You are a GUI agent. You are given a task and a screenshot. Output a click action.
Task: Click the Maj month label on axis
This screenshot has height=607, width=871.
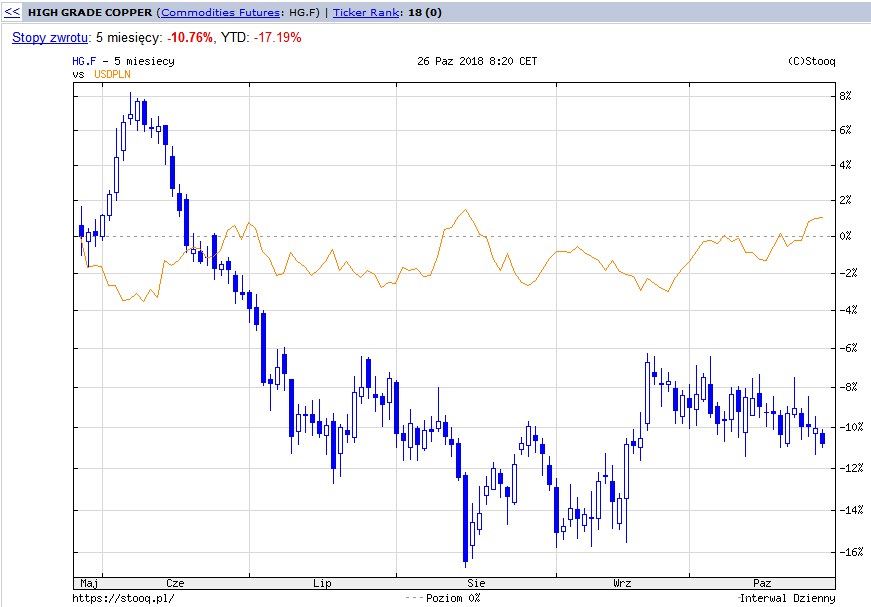click(89, 583)
